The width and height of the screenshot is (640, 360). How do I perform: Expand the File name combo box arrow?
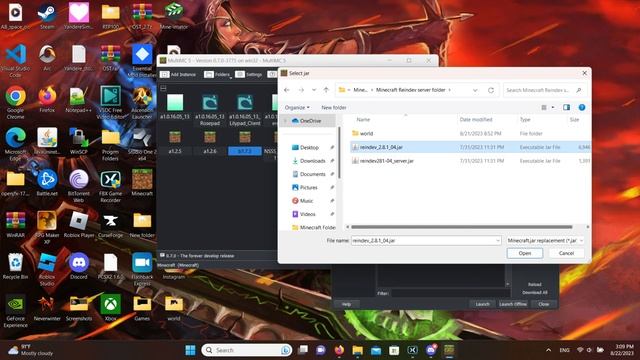[498, 240]
